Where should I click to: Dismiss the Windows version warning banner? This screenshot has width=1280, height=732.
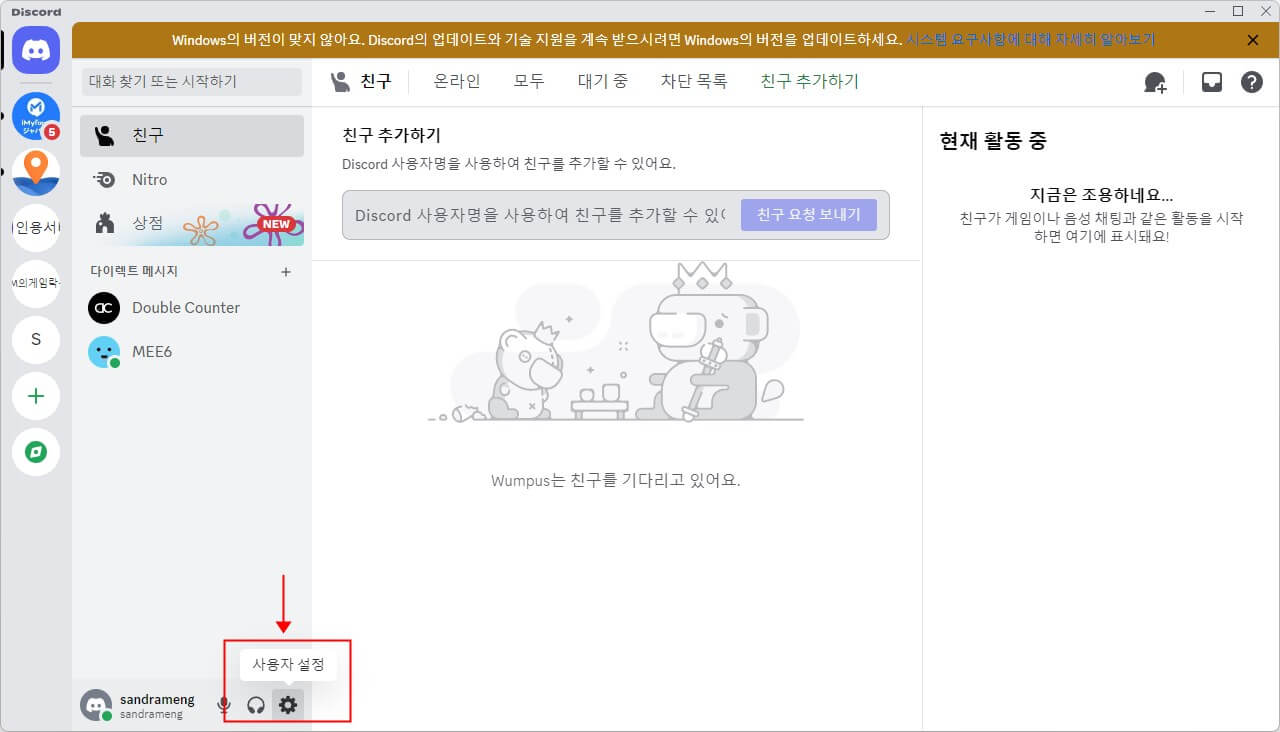(x=1252, y=40)
